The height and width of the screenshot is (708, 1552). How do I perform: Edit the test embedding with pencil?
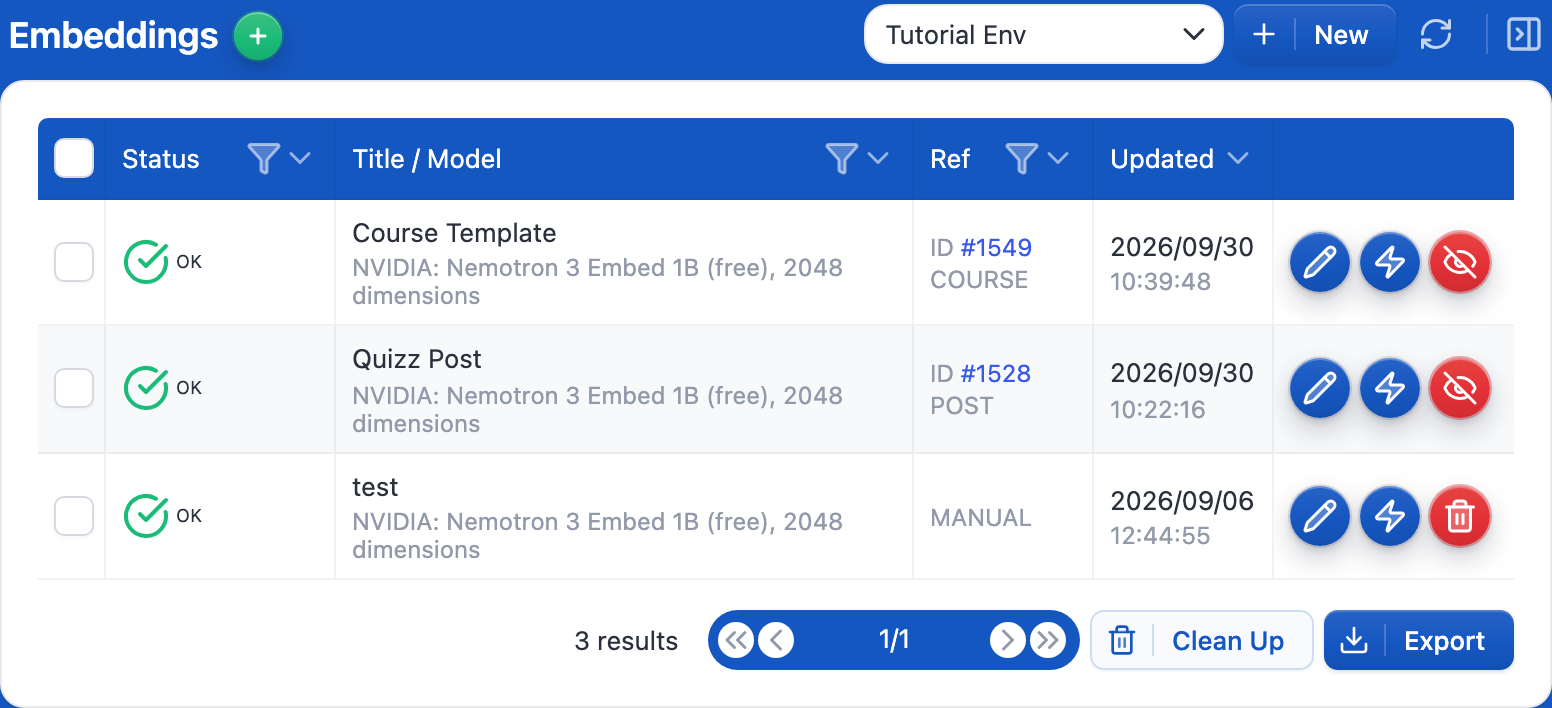[1320, 516]
